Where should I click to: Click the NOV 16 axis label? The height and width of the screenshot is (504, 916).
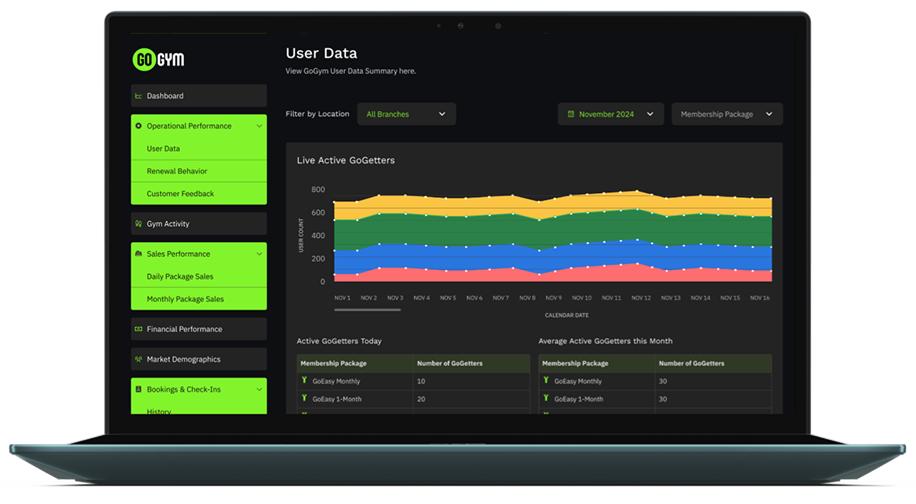[759, 298]
